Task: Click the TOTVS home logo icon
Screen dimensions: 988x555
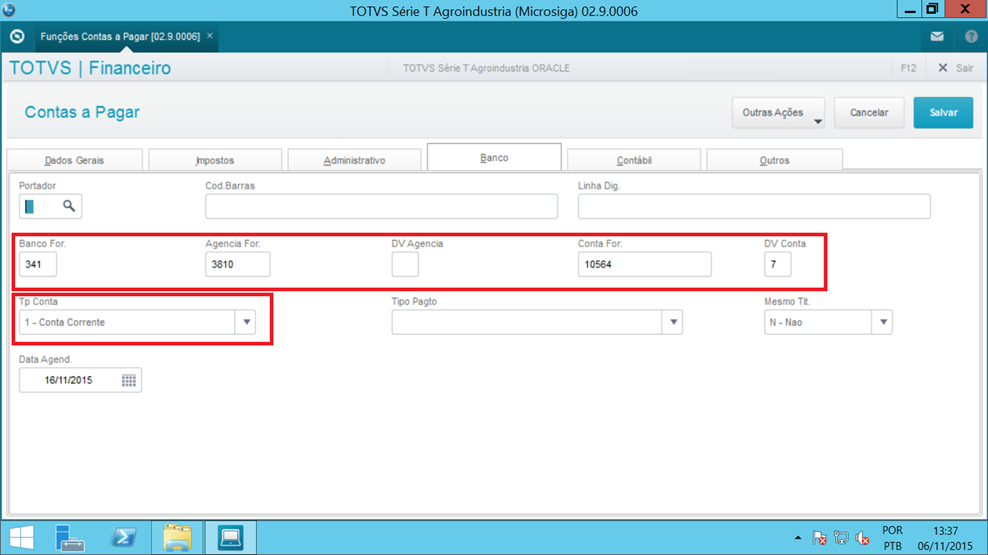Action: pos(17,37)
